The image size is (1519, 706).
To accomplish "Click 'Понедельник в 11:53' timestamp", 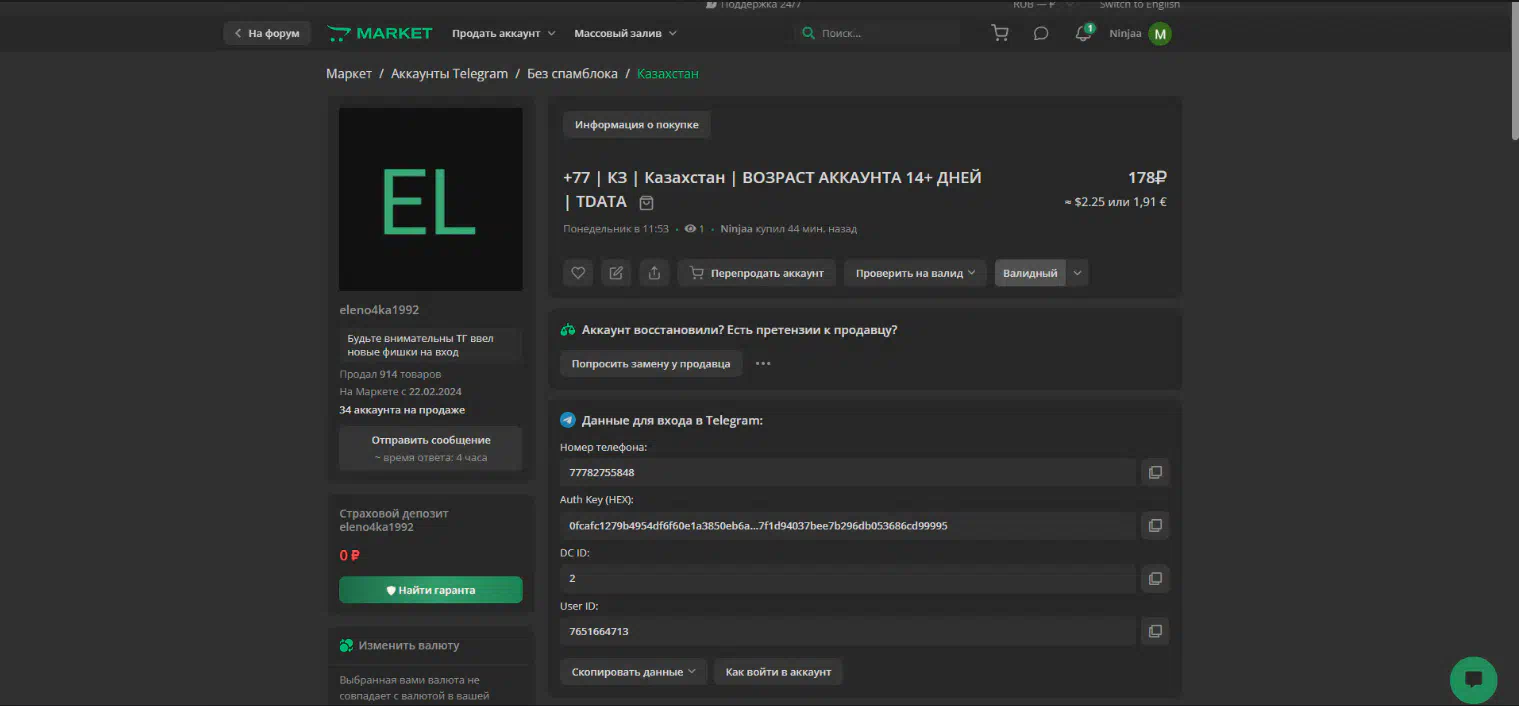I will (616, 229).
